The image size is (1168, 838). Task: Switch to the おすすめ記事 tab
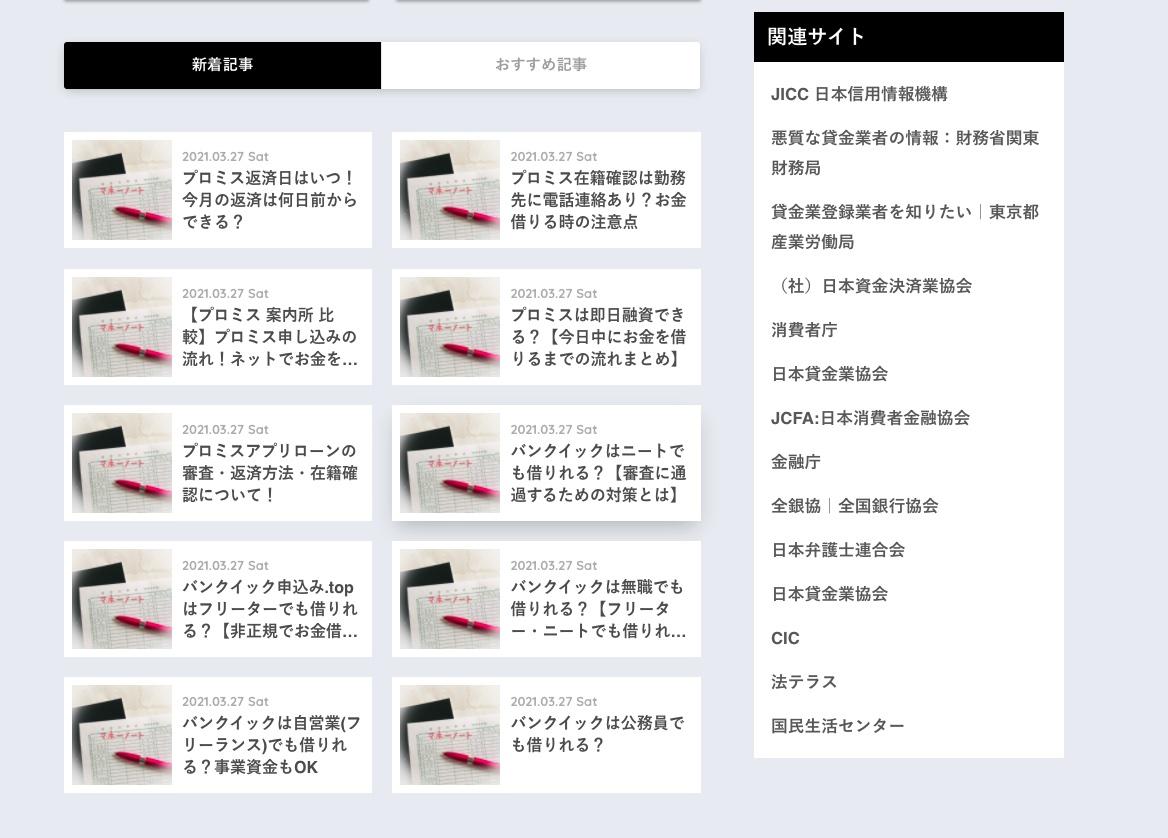click(x=541, y=65)
